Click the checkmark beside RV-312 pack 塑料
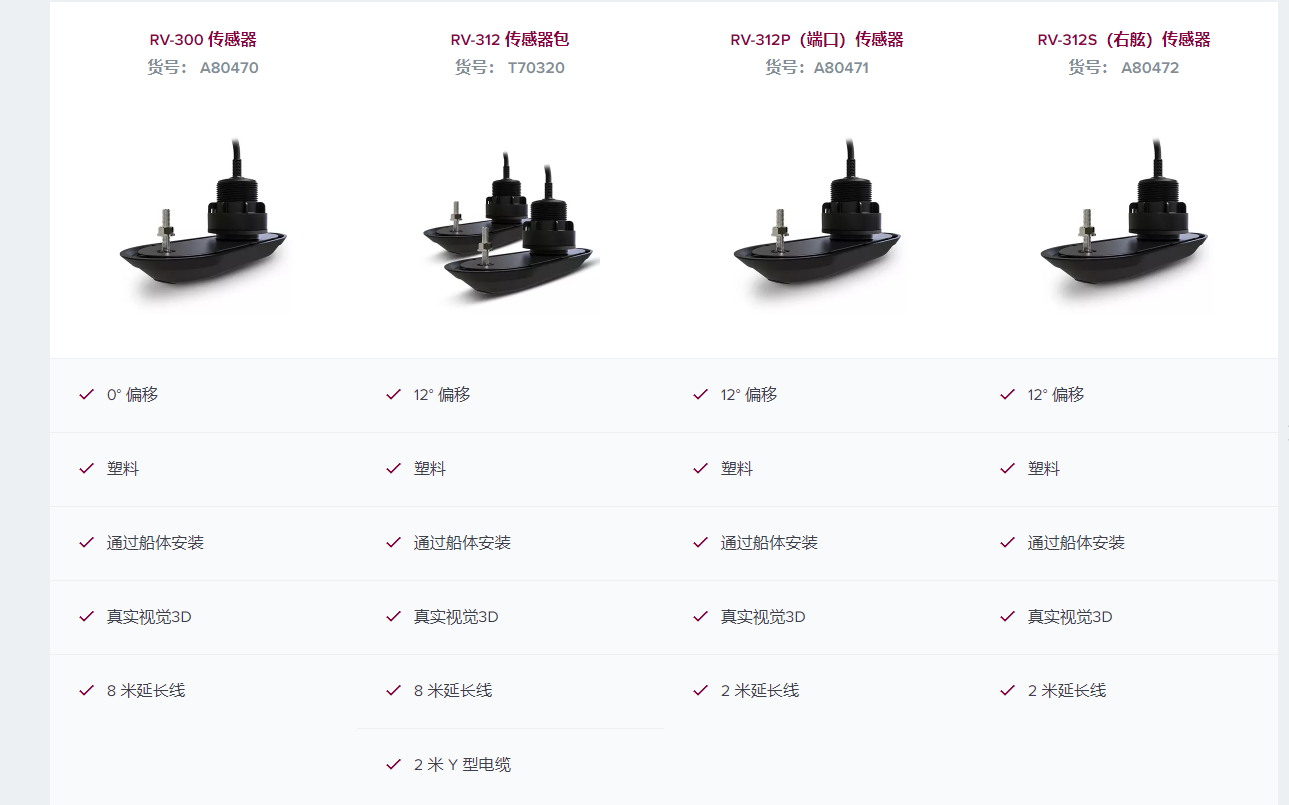 click(x=393, y=469)
